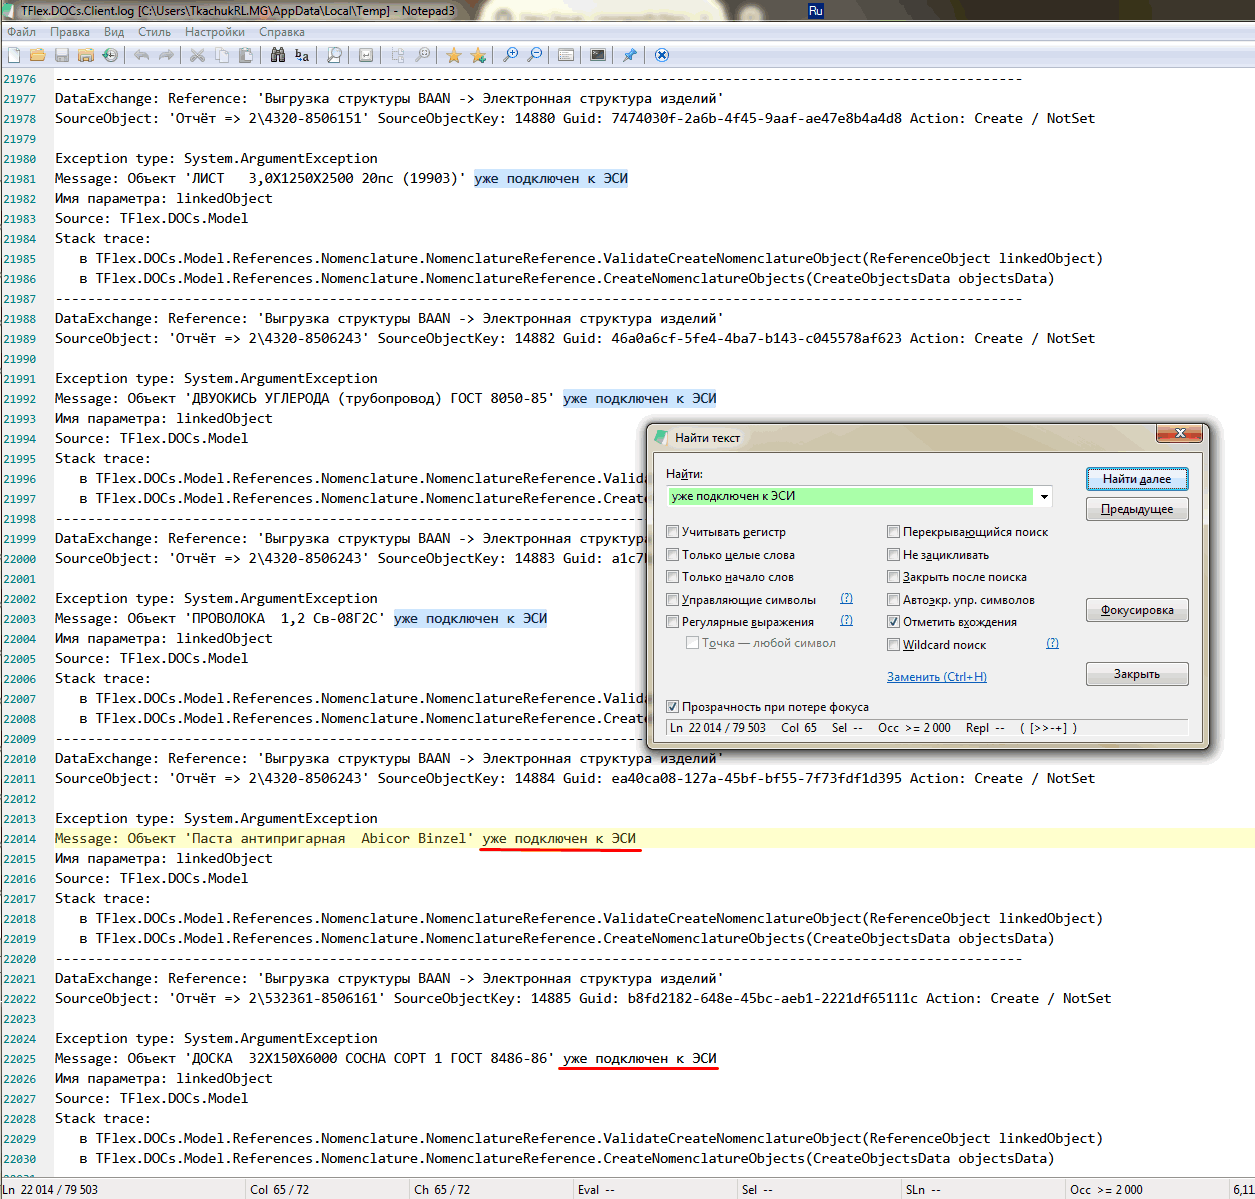Enable Учитывать регистр checkbox

pos(673,532)
